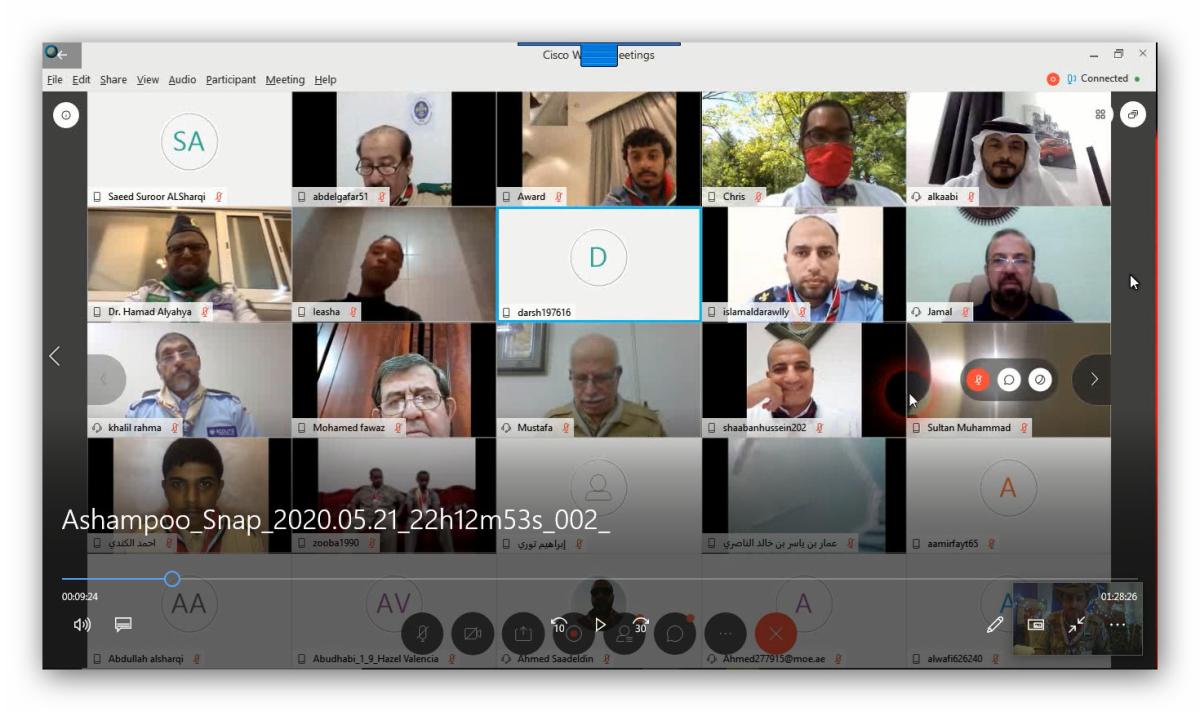Click the name label khalil rahma
The height and width of the screenshot is (712, 1200).
tap(135, 428)
